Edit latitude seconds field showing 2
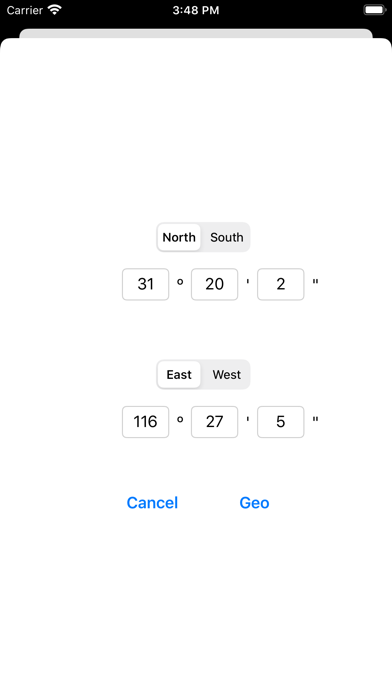 (x=281, y=284)
